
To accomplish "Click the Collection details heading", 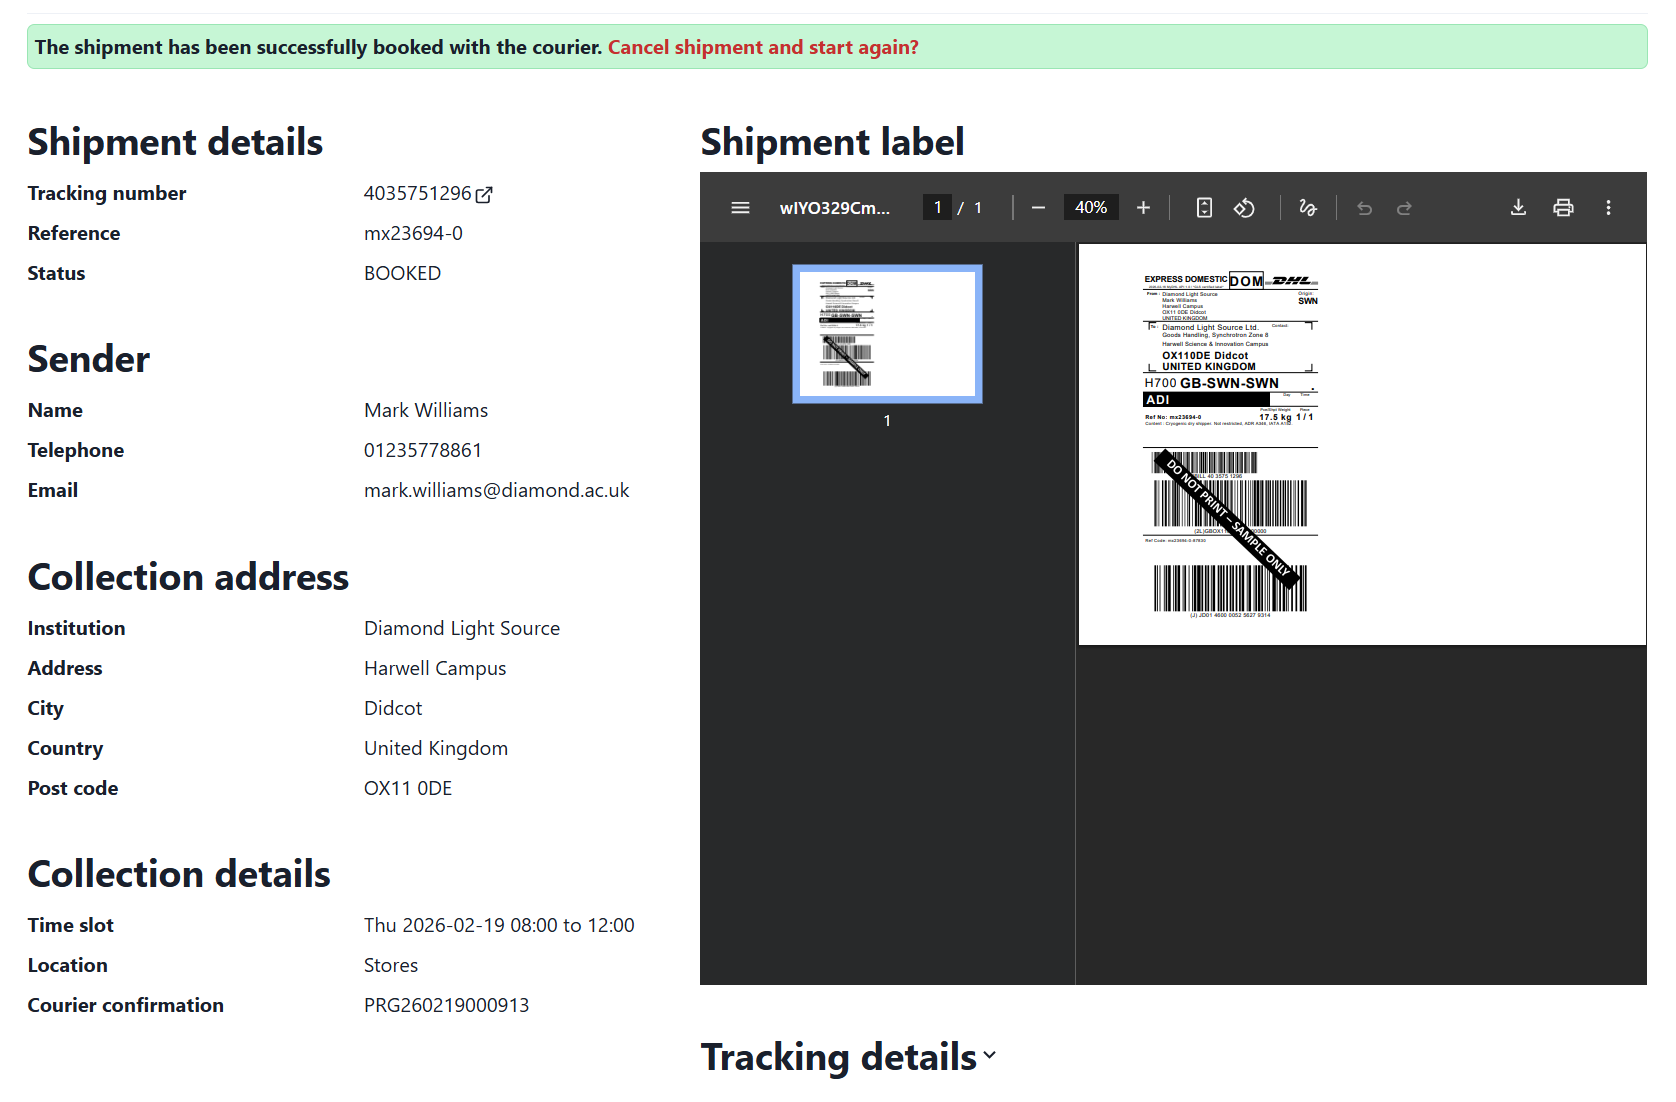I will click(179, 874).
